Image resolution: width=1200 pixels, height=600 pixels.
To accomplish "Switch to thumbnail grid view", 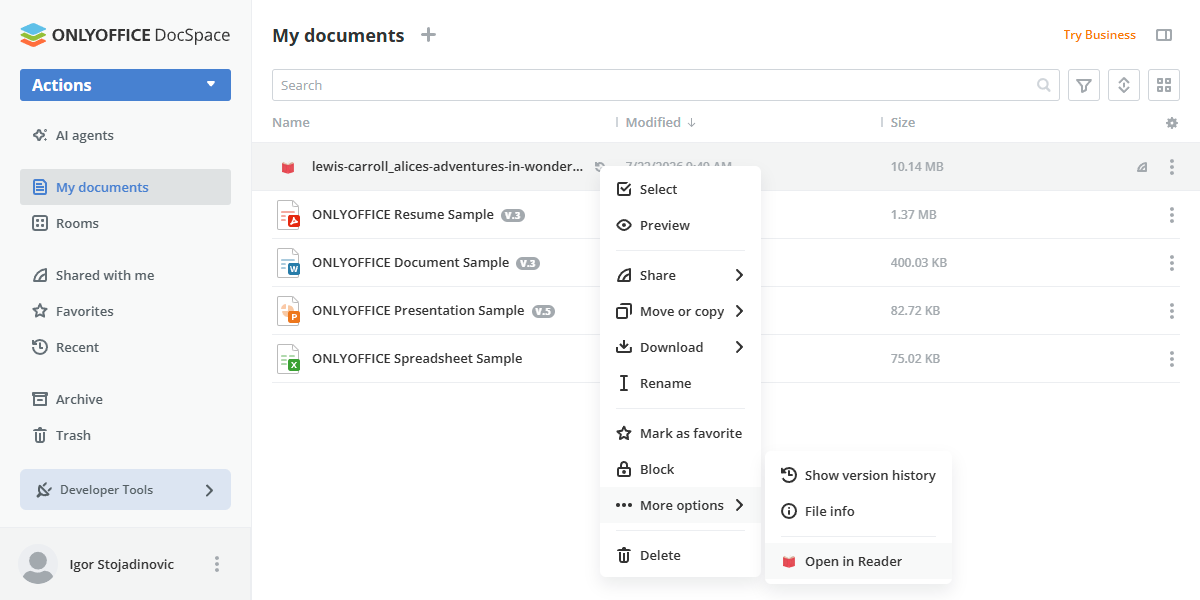I will point(1164,85).
